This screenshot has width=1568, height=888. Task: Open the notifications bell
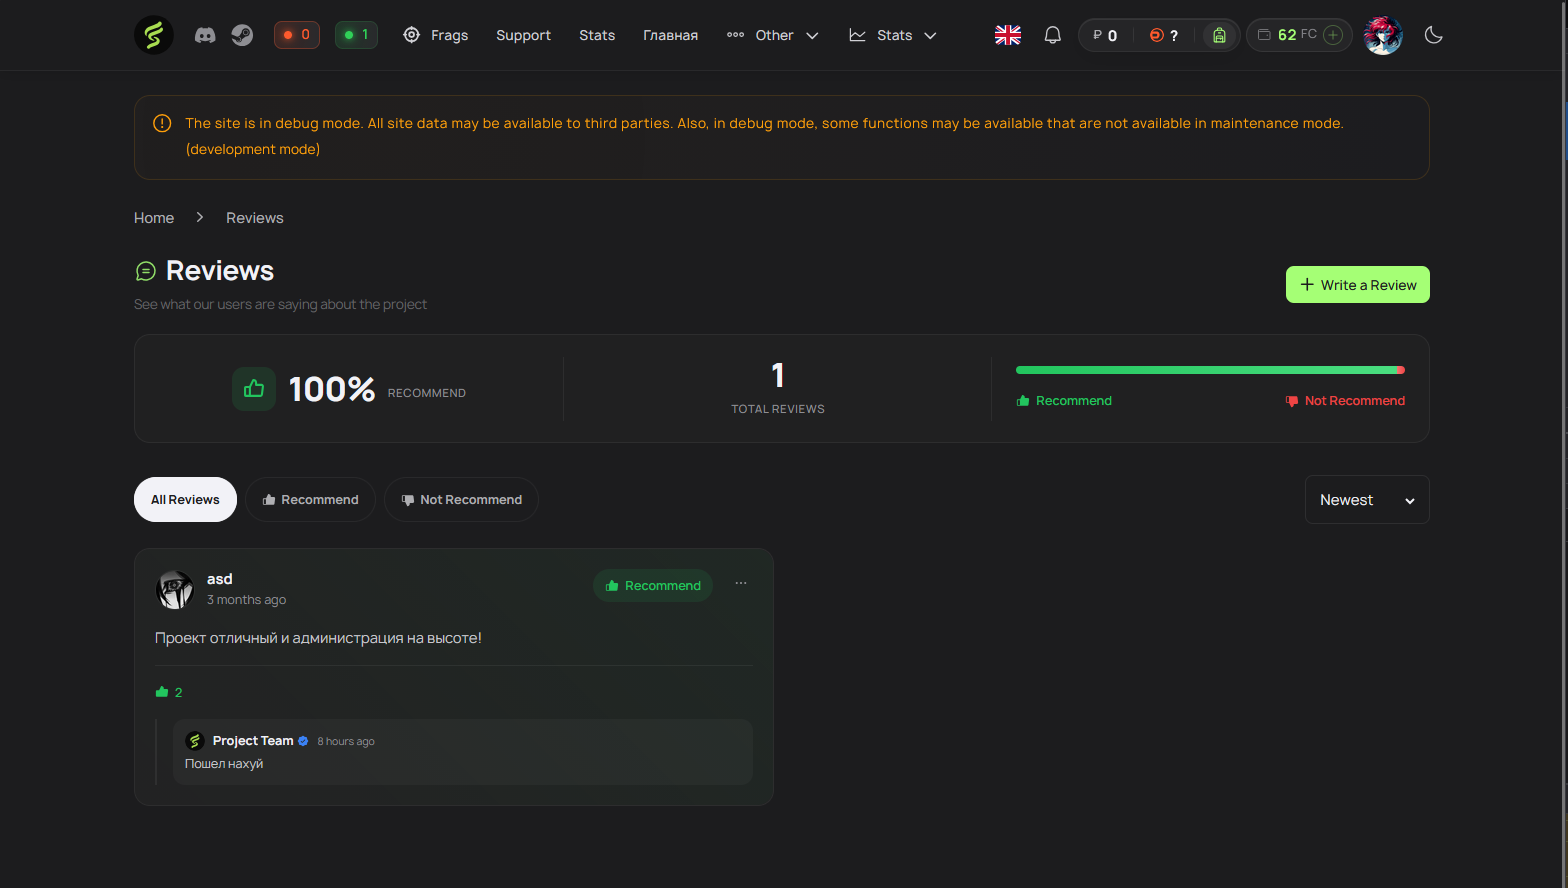point(1052,35)
